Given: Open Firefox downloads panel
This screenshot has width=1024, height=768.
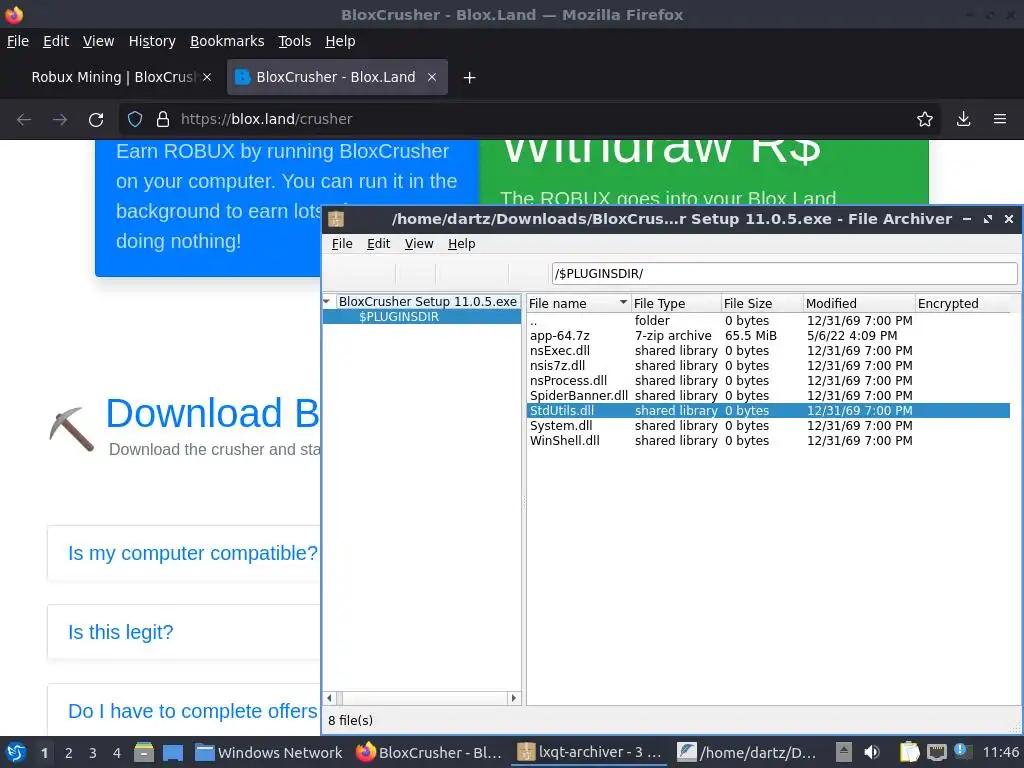Looking at the screenshot, I should 963,119.
